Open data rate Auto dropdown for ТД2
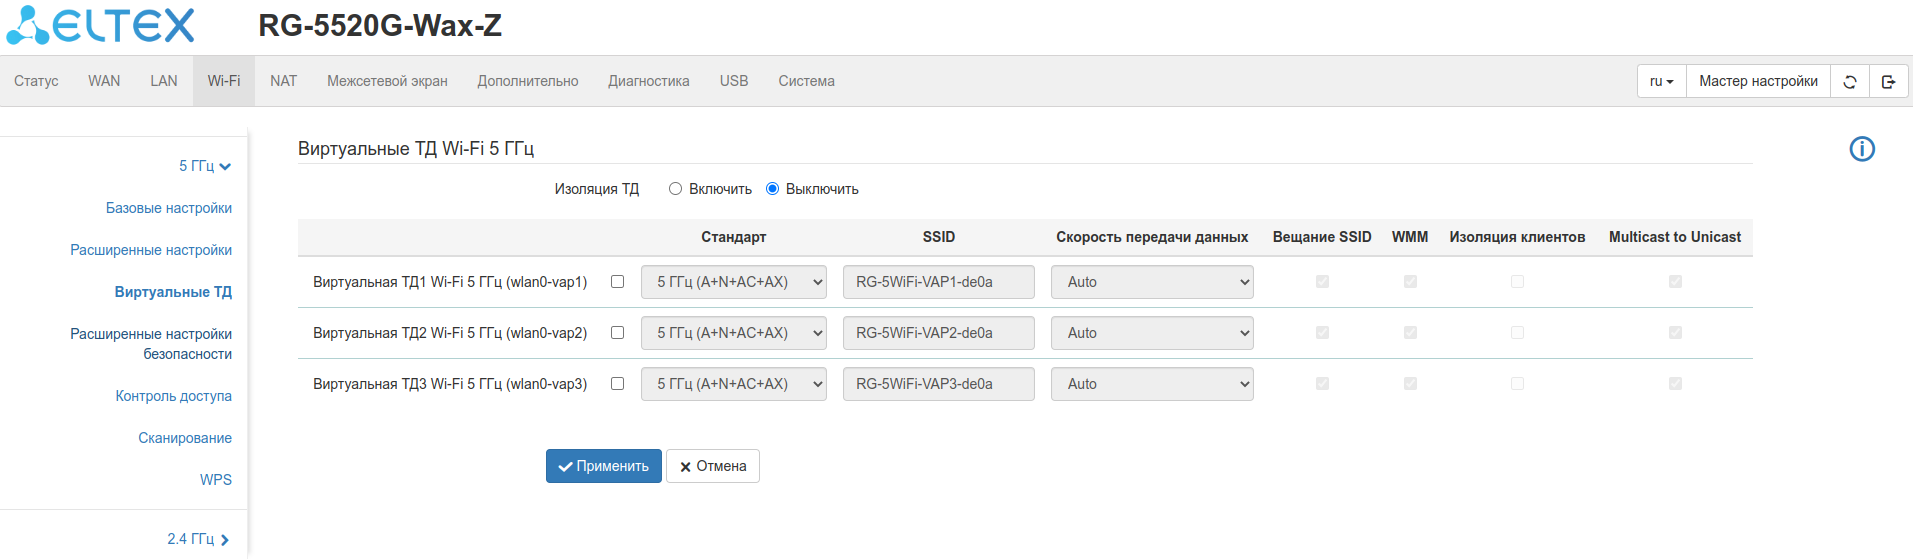1913x560 pixels. click(1151, 333)
